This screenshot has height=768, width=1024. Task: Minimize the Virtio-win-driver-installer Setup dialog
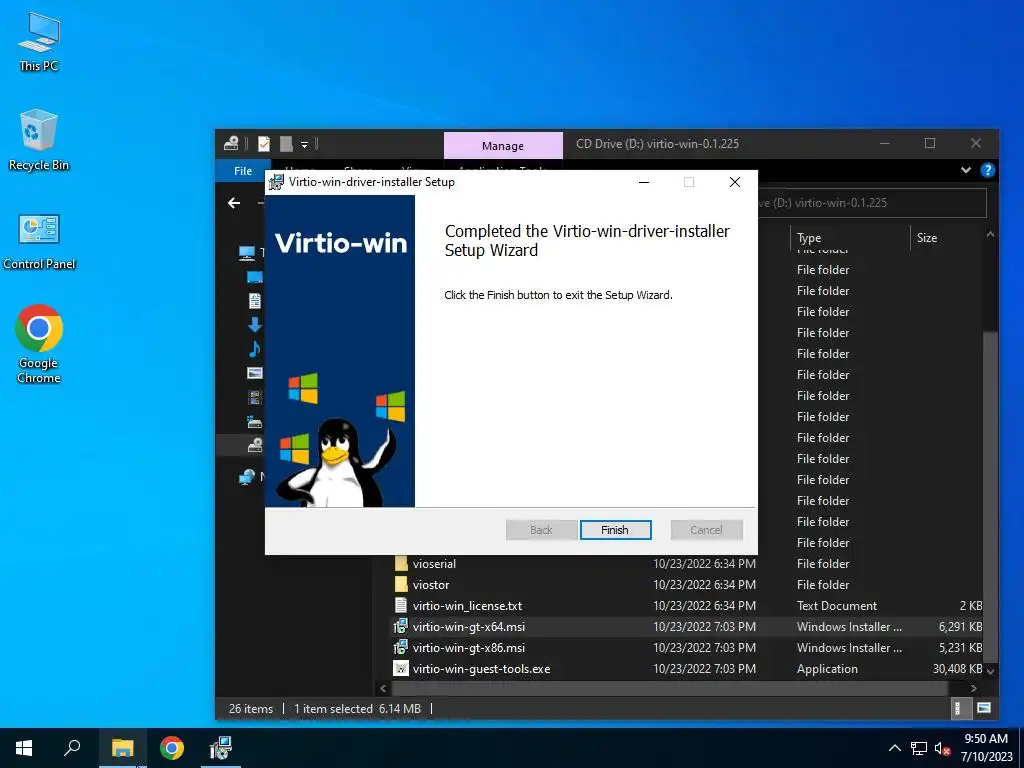point(644,182)
